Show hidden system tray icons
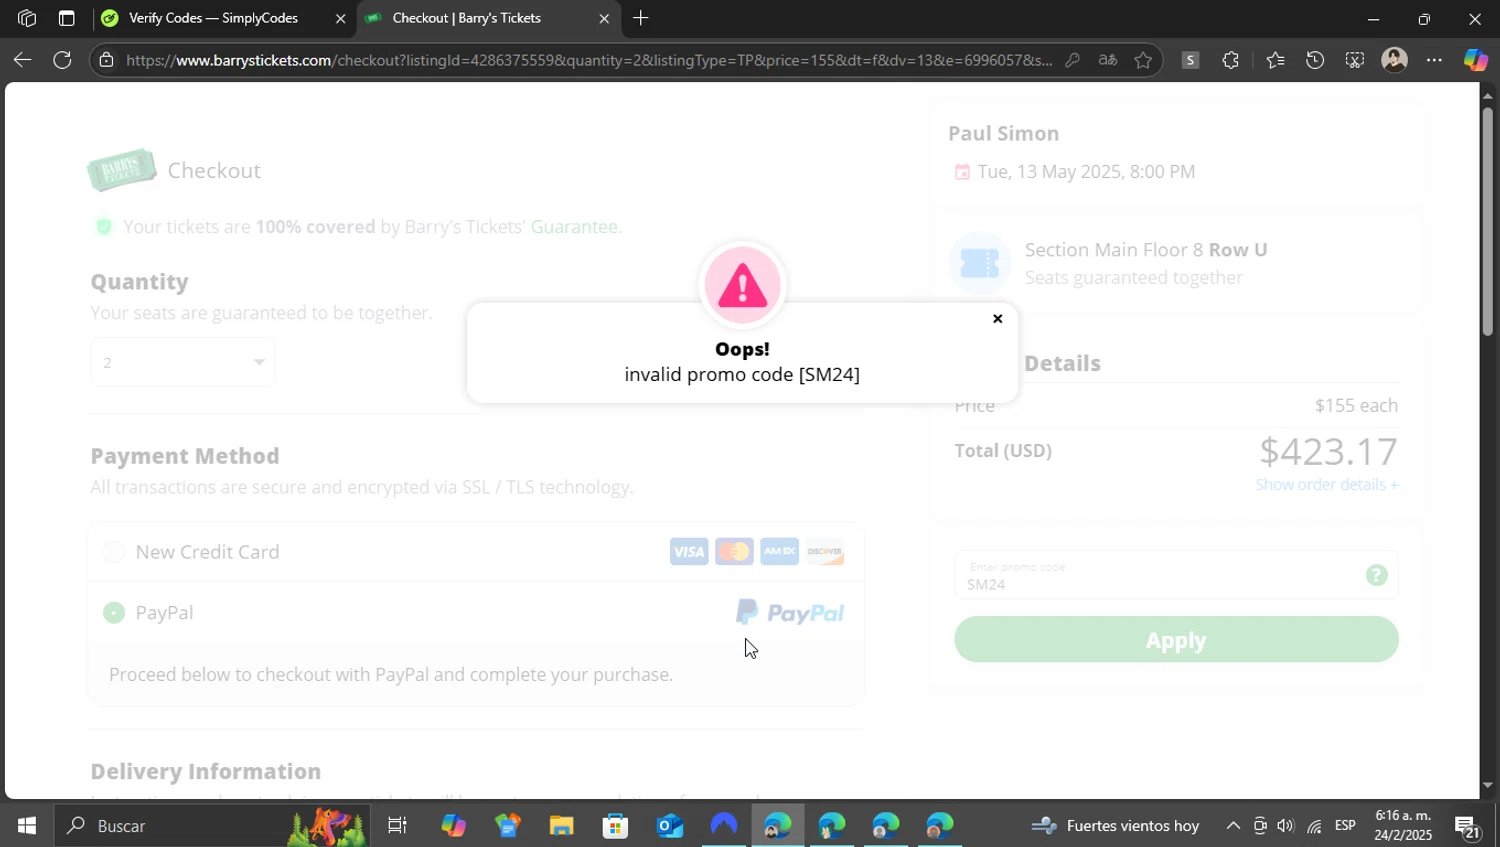 pyautogui.click(x=1233, y=826)
